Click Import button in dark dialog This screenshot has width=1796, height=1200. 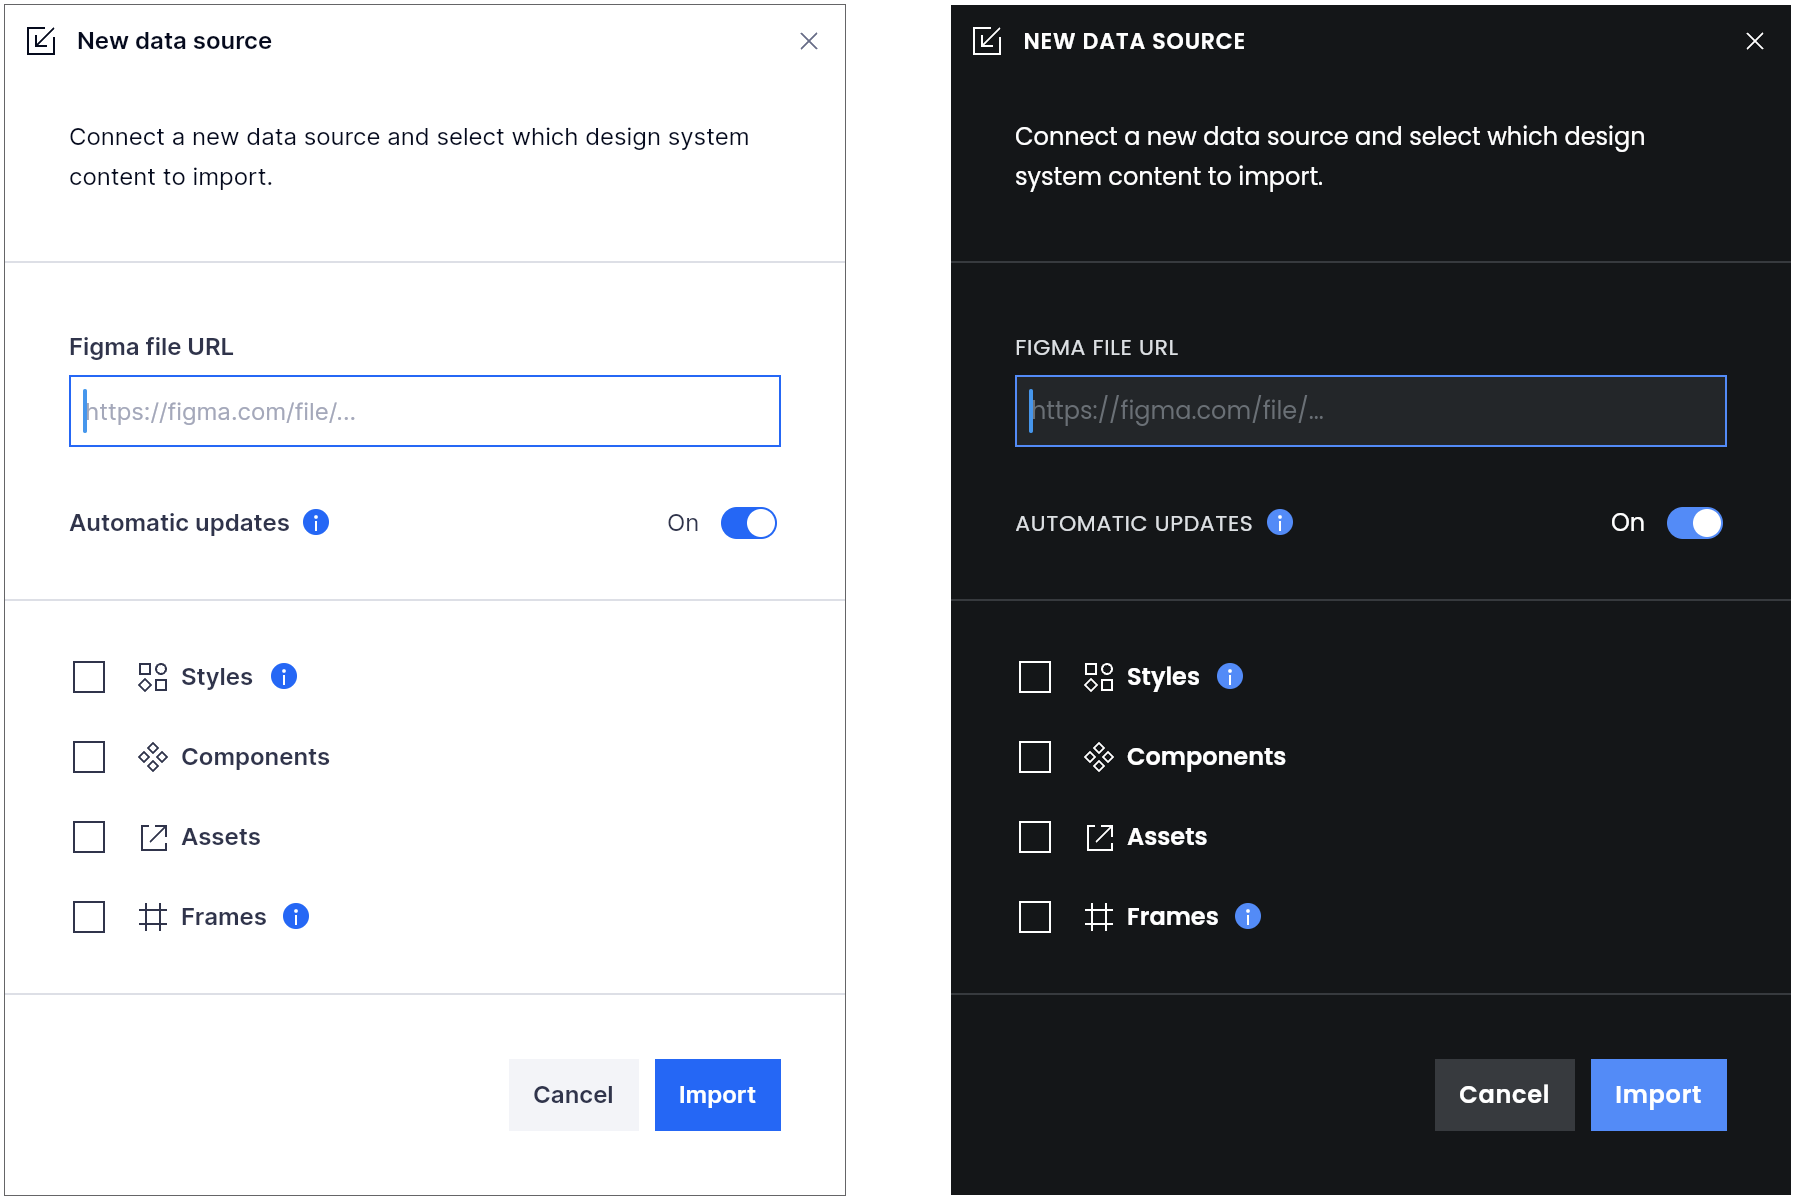(x=1659, y=1095)
